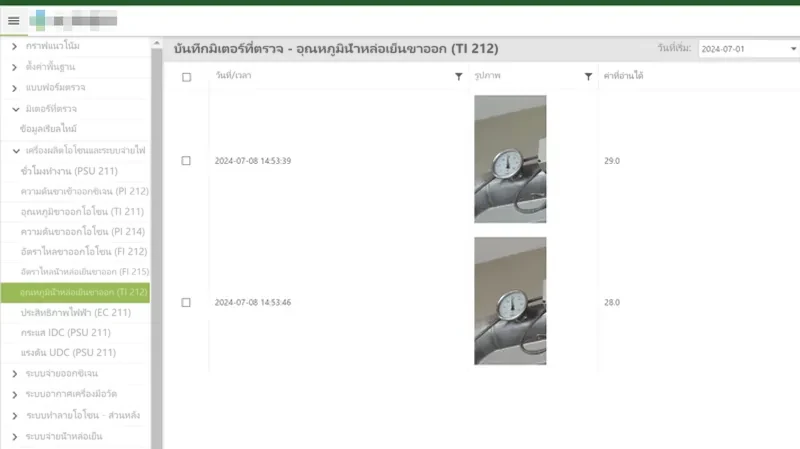Click sidebar scrollbar up arrow
The image size is (800, 449).
pos(157,43)
